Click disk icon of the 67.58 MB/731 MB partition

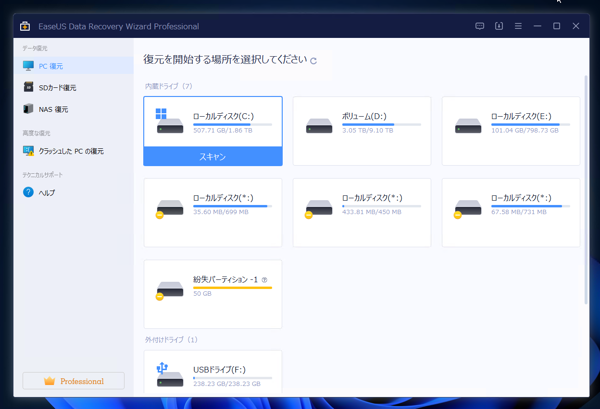tap(467, 209)
